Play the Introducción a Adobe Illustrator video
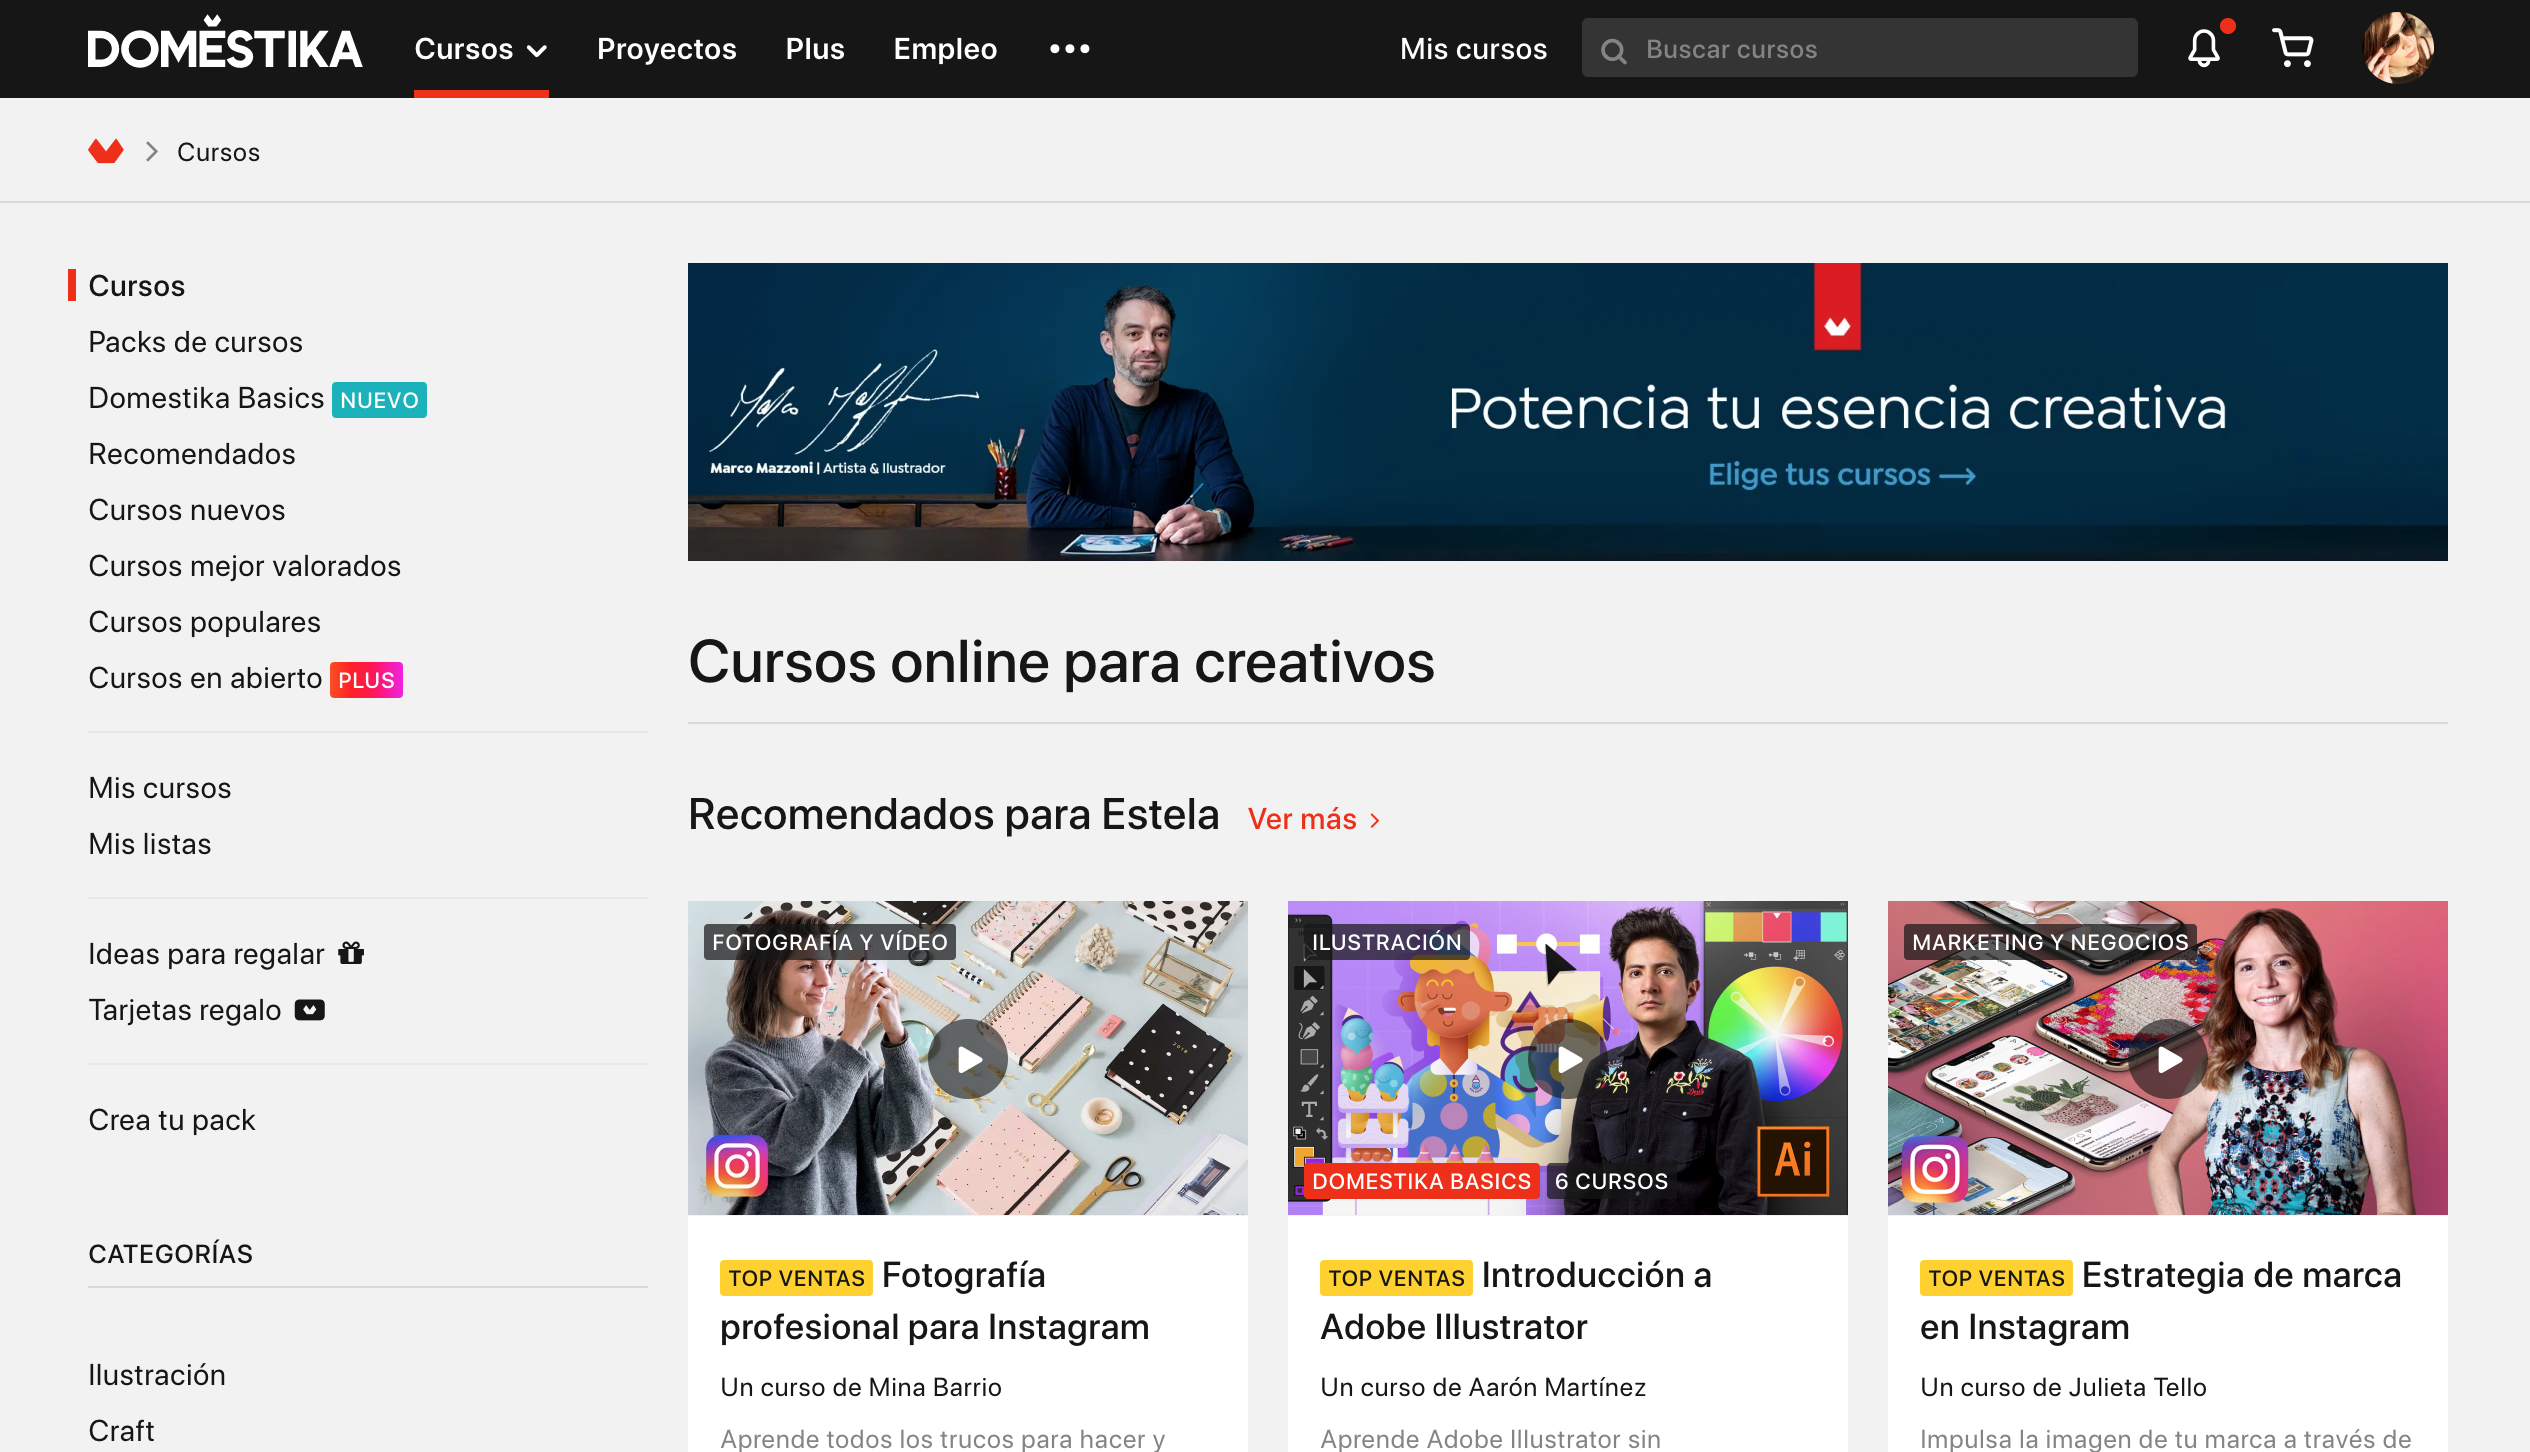The image size is (2530, 1452). 1568,1059
